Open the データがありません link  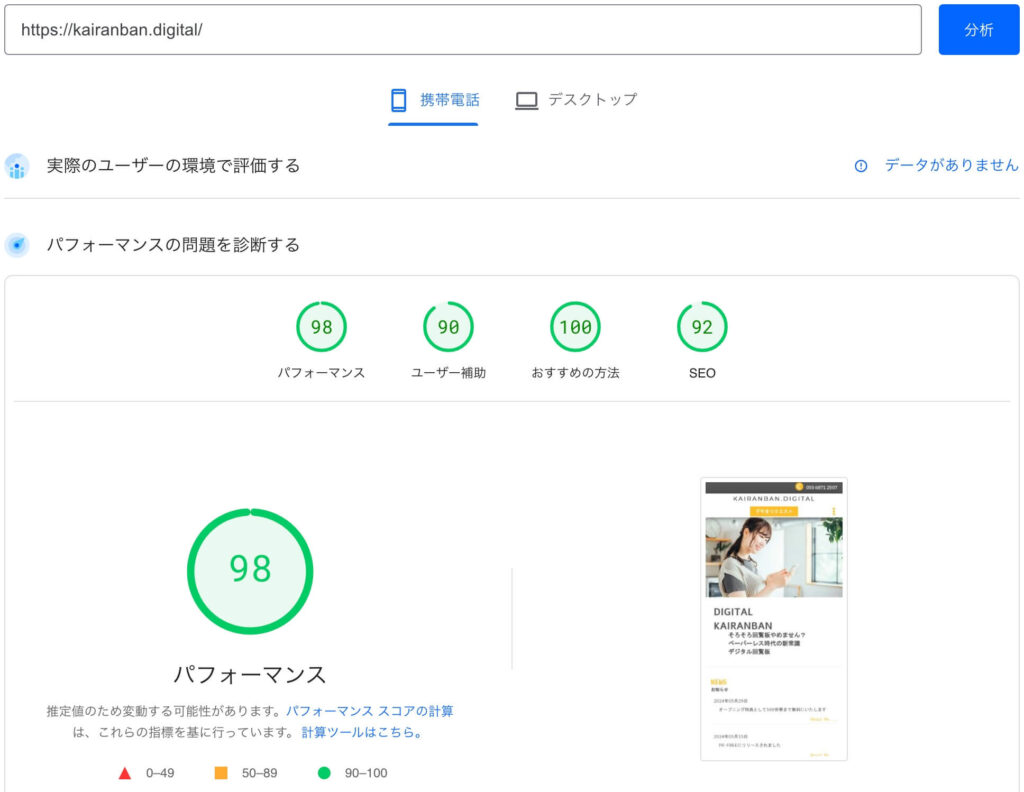(951, 166)
